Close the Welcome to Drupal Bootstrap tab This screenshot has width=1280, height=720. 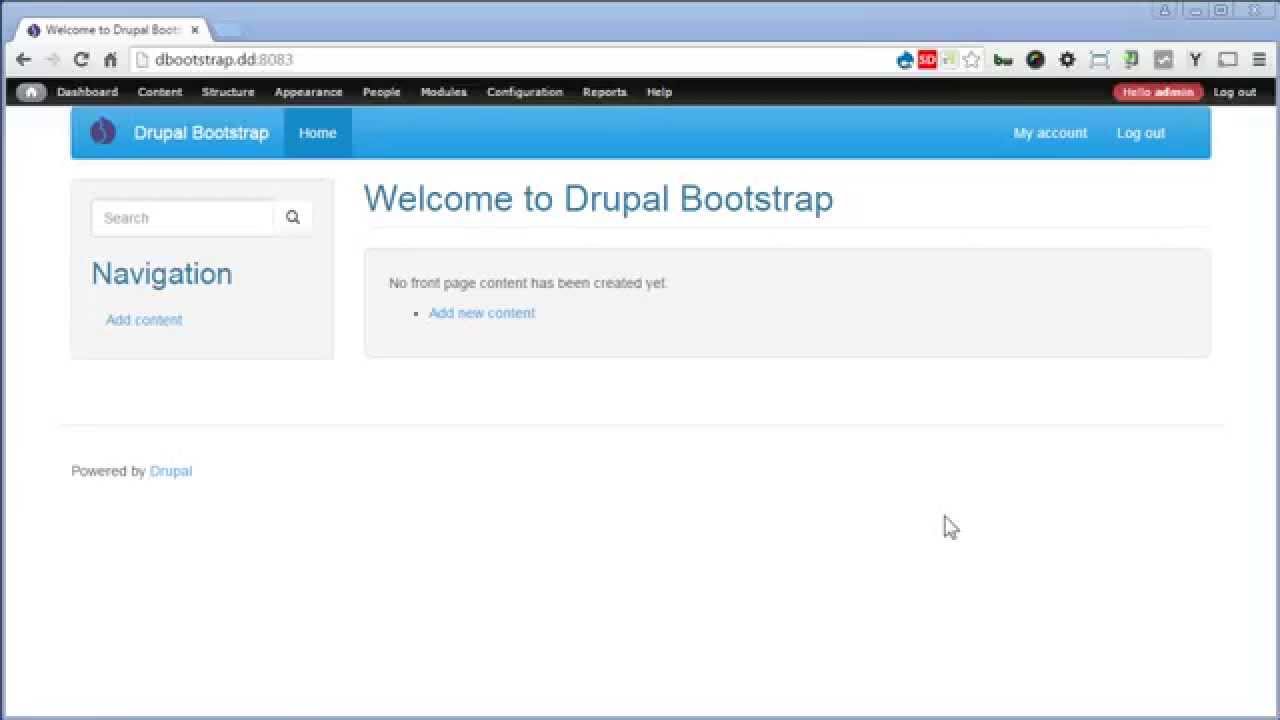[195, 30]
